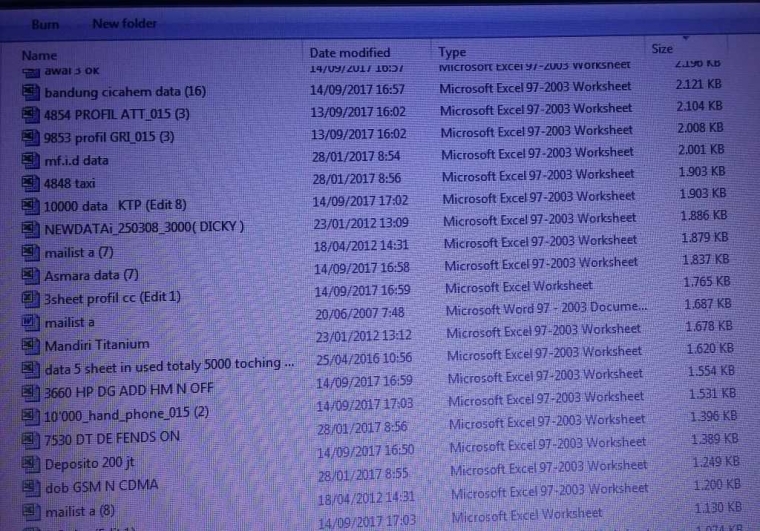Select file name Asmara data (7)
The image size is (760, 531).
(91, 275)
